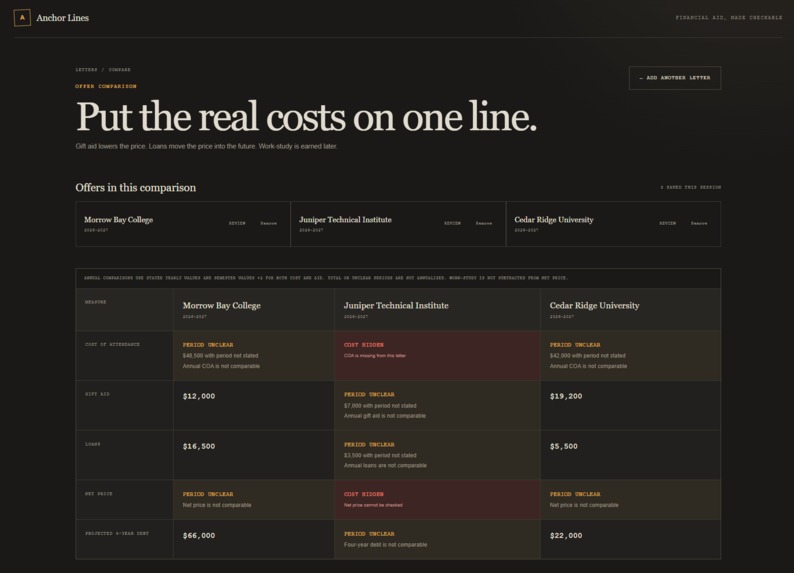Click Juniper's Period Unclear projected debt badge

coord(369,534)
